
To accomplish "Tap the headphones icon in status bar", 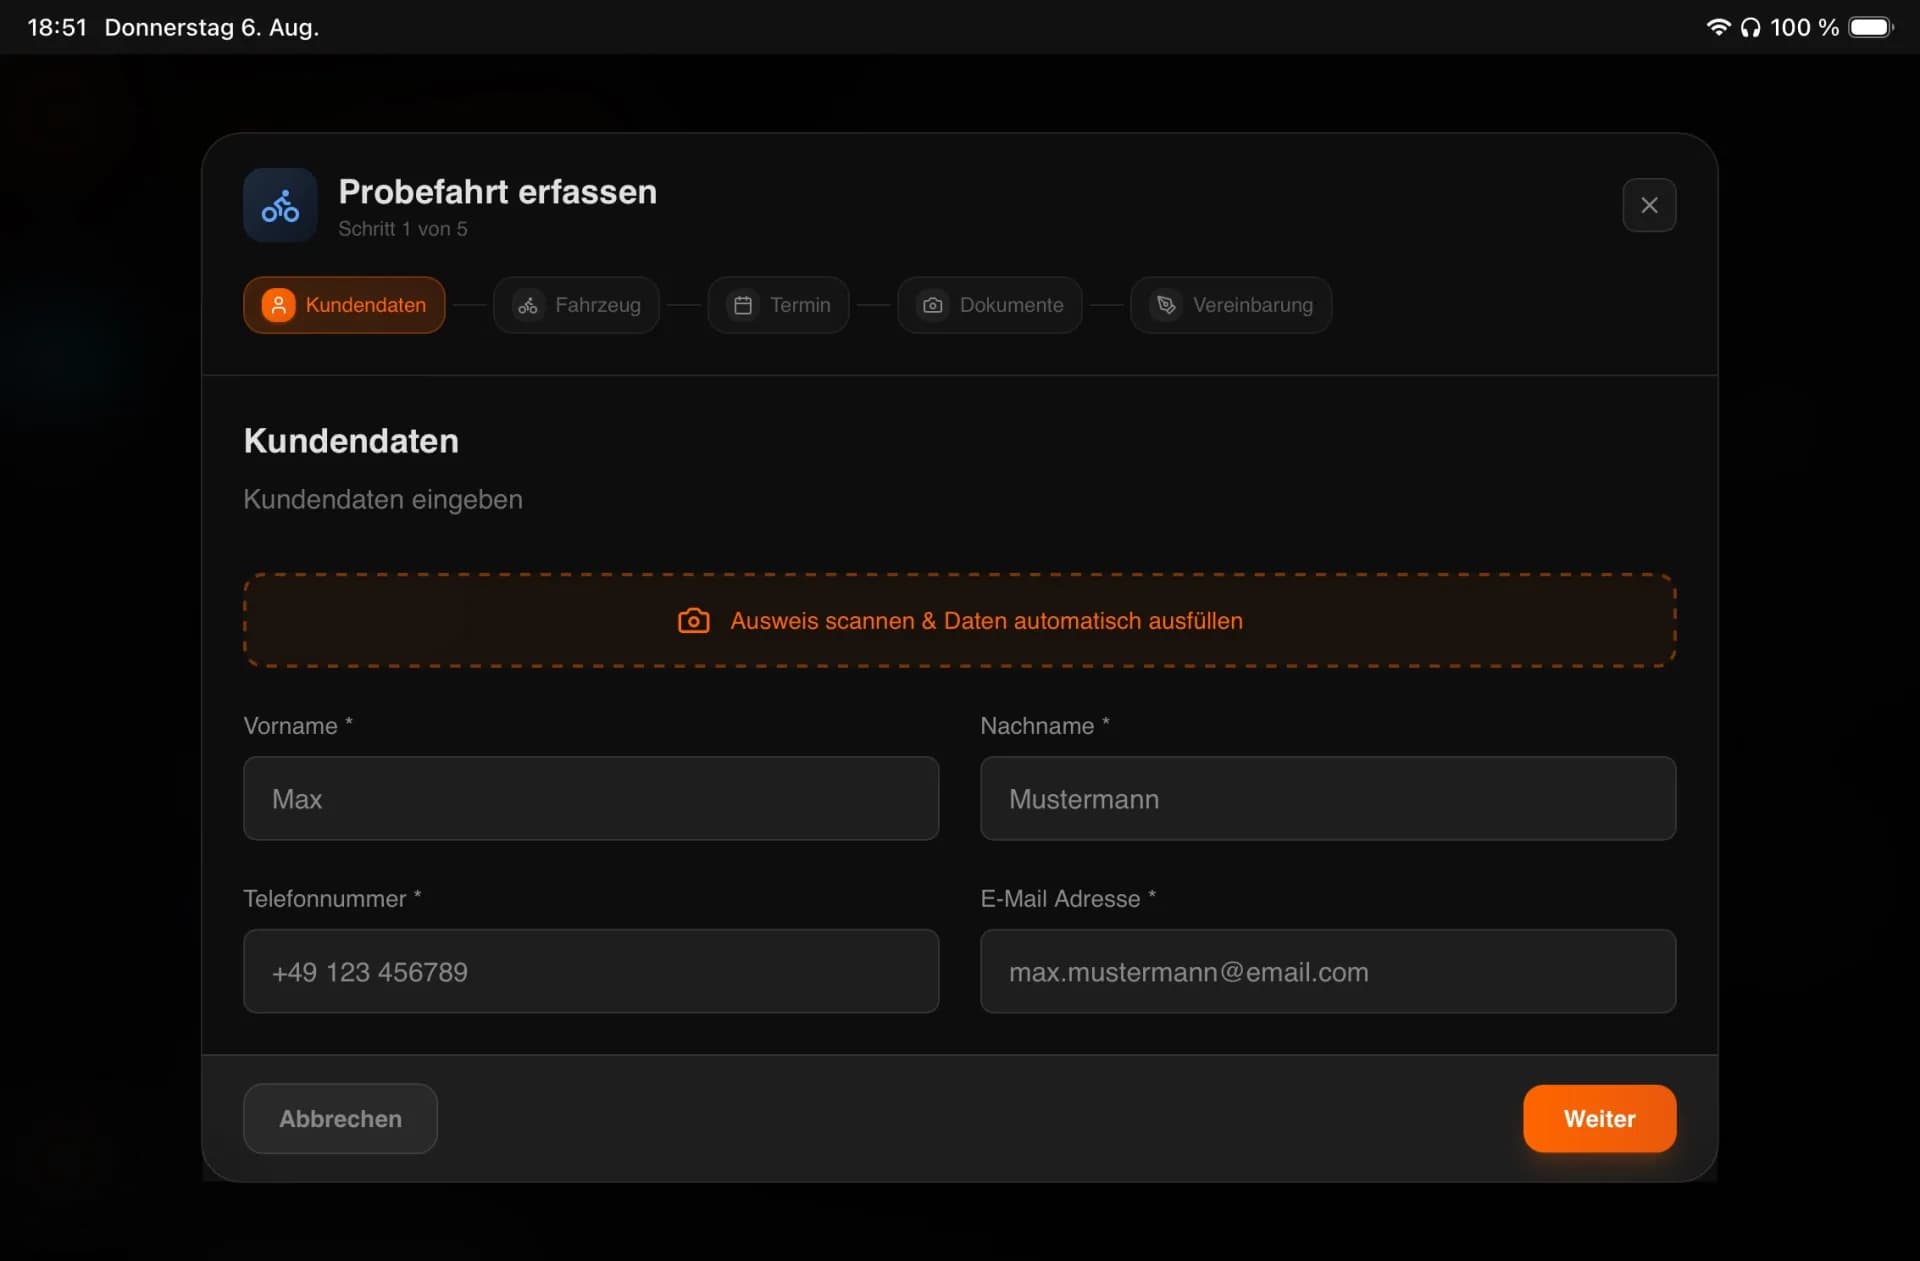I will (x=1750, y=27).
